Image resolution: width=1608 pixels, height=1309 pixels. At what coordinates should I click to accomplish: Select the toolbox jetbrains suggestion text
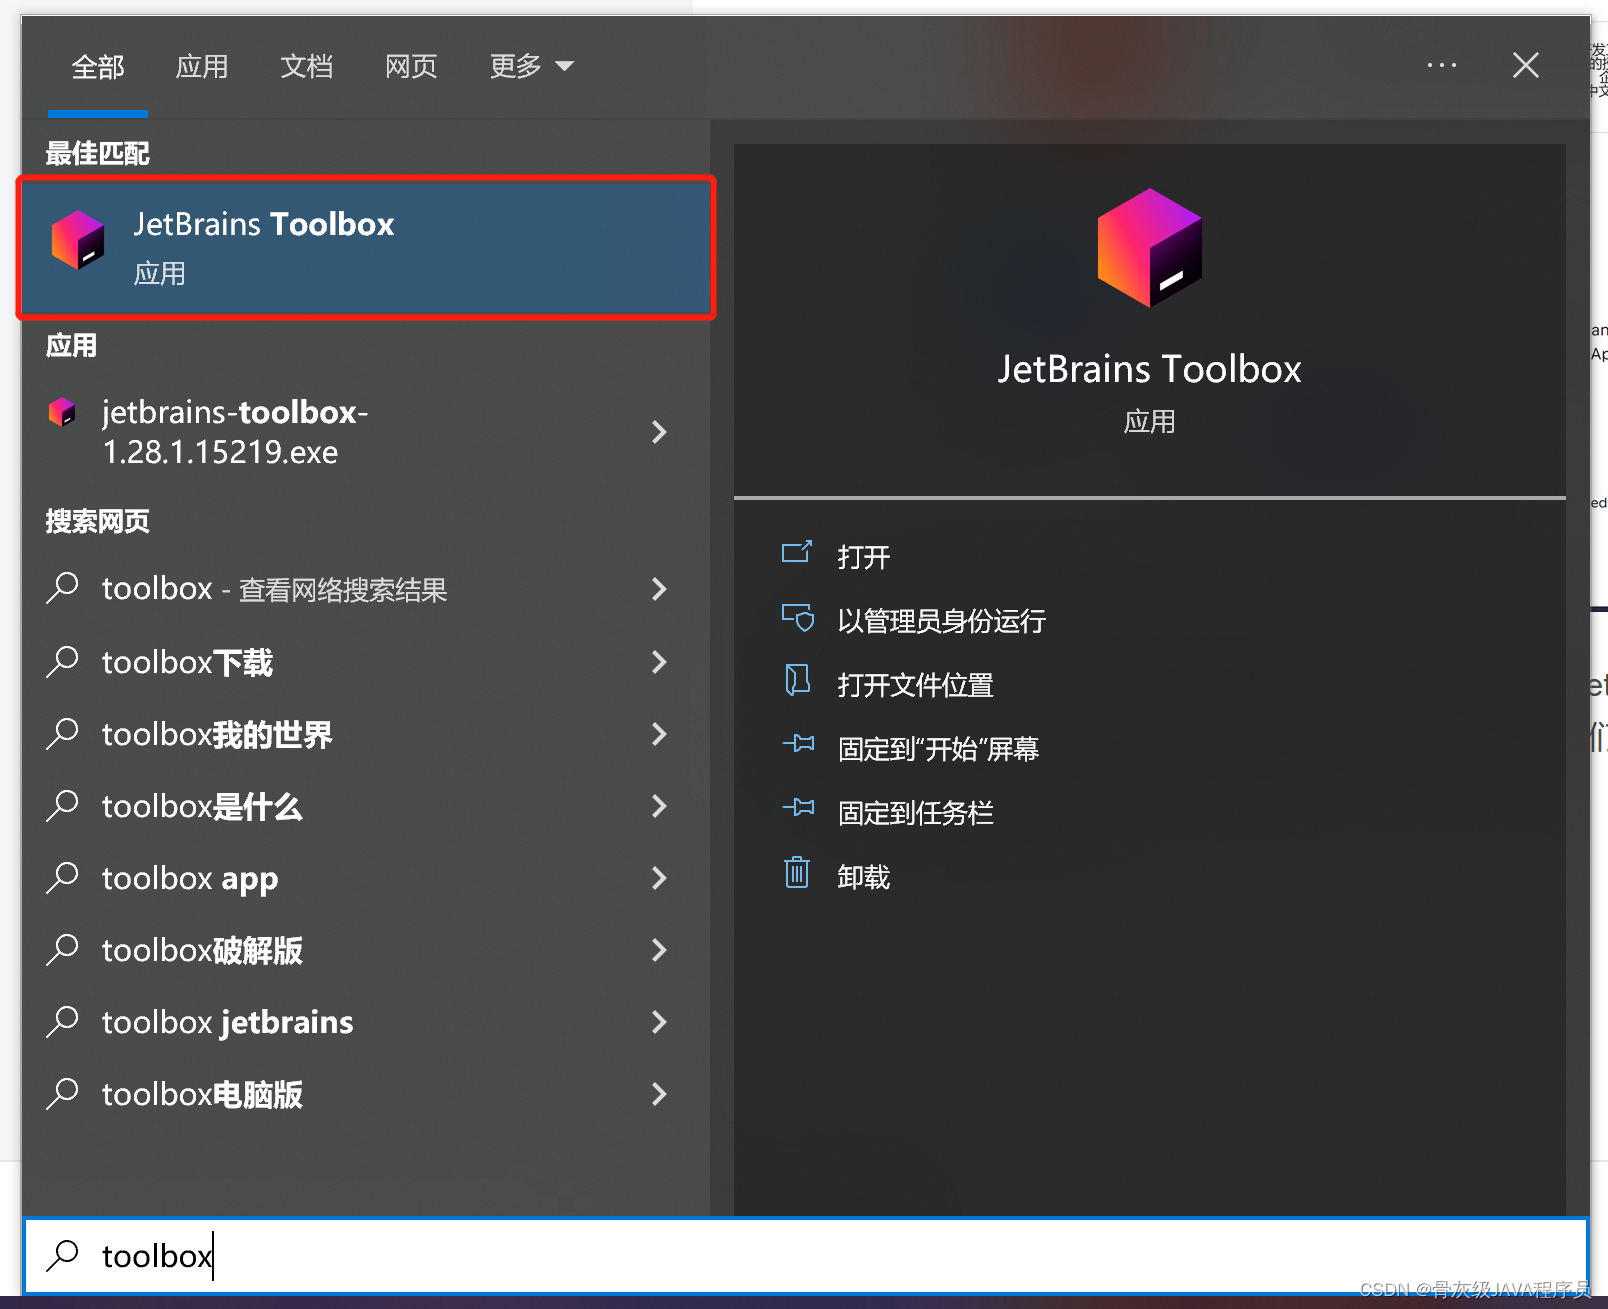click(x=227, y=1022)
